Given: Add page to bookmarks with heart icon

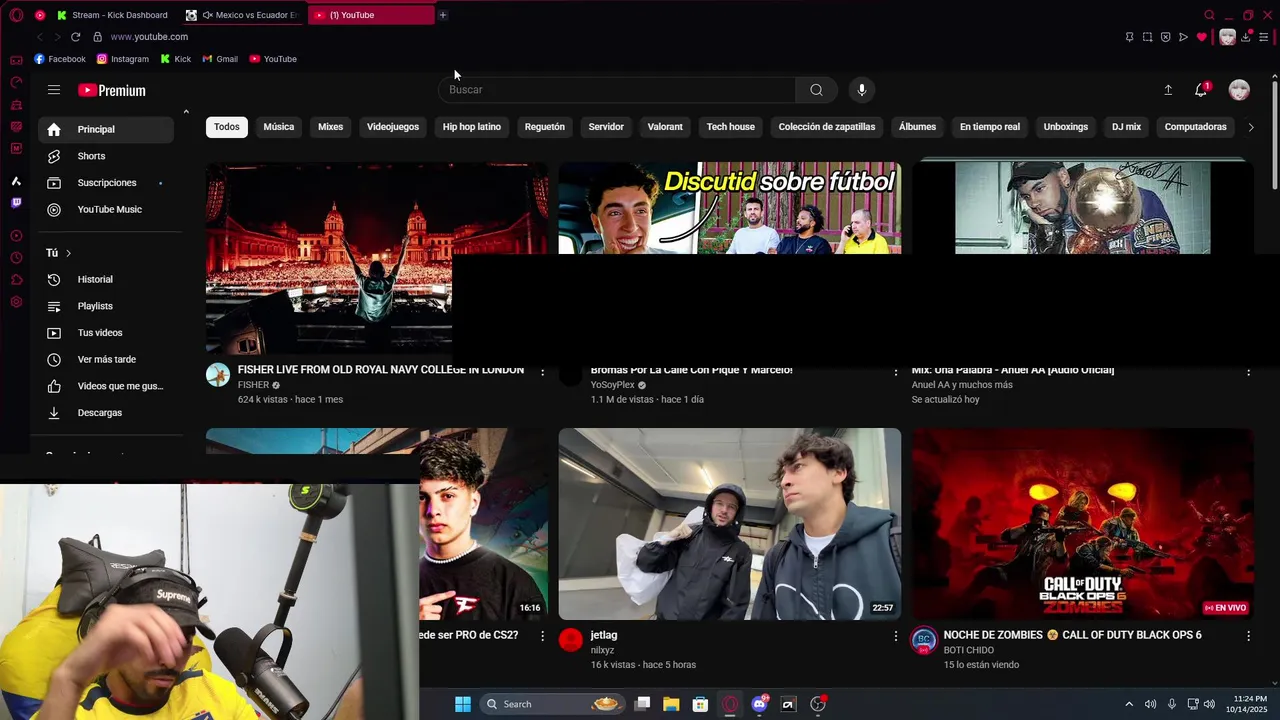Looking at the screenshot, I should (x=1202, y=37).
